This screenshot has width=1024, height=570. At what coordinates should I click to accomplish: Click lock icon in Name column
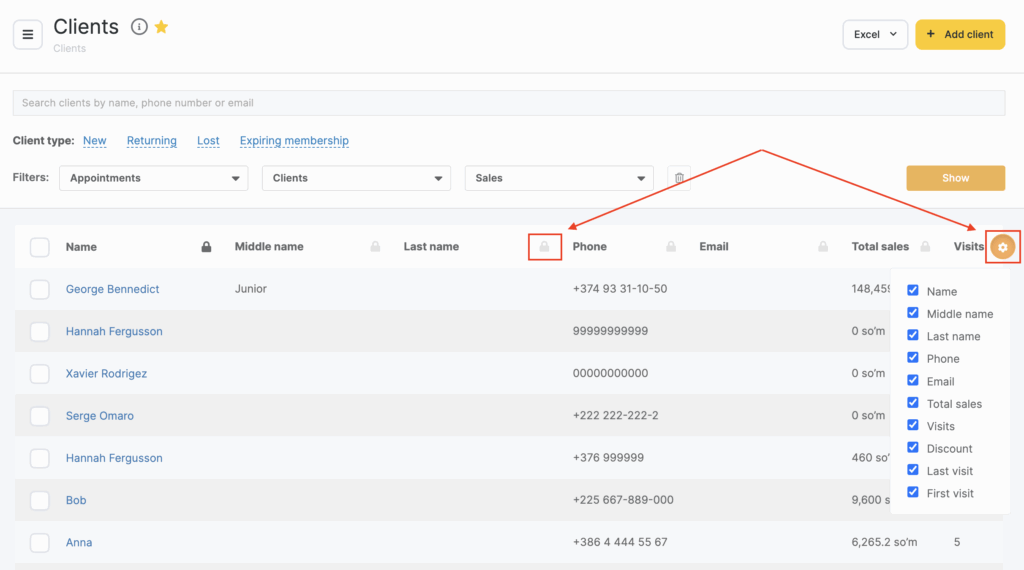pyautogui.click(x=207, y=247)
